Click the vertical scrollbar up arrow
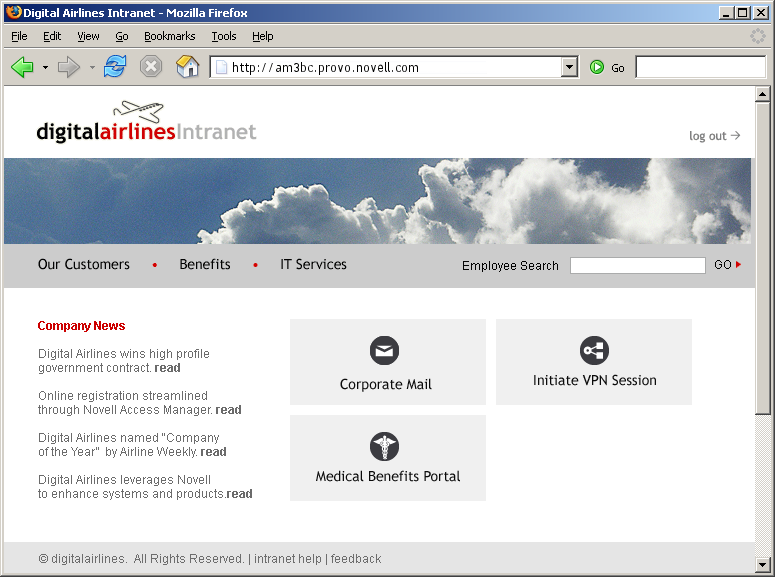The width and height of the screenshot is (775, 577). pyautogui.click(x=763, y=94)
